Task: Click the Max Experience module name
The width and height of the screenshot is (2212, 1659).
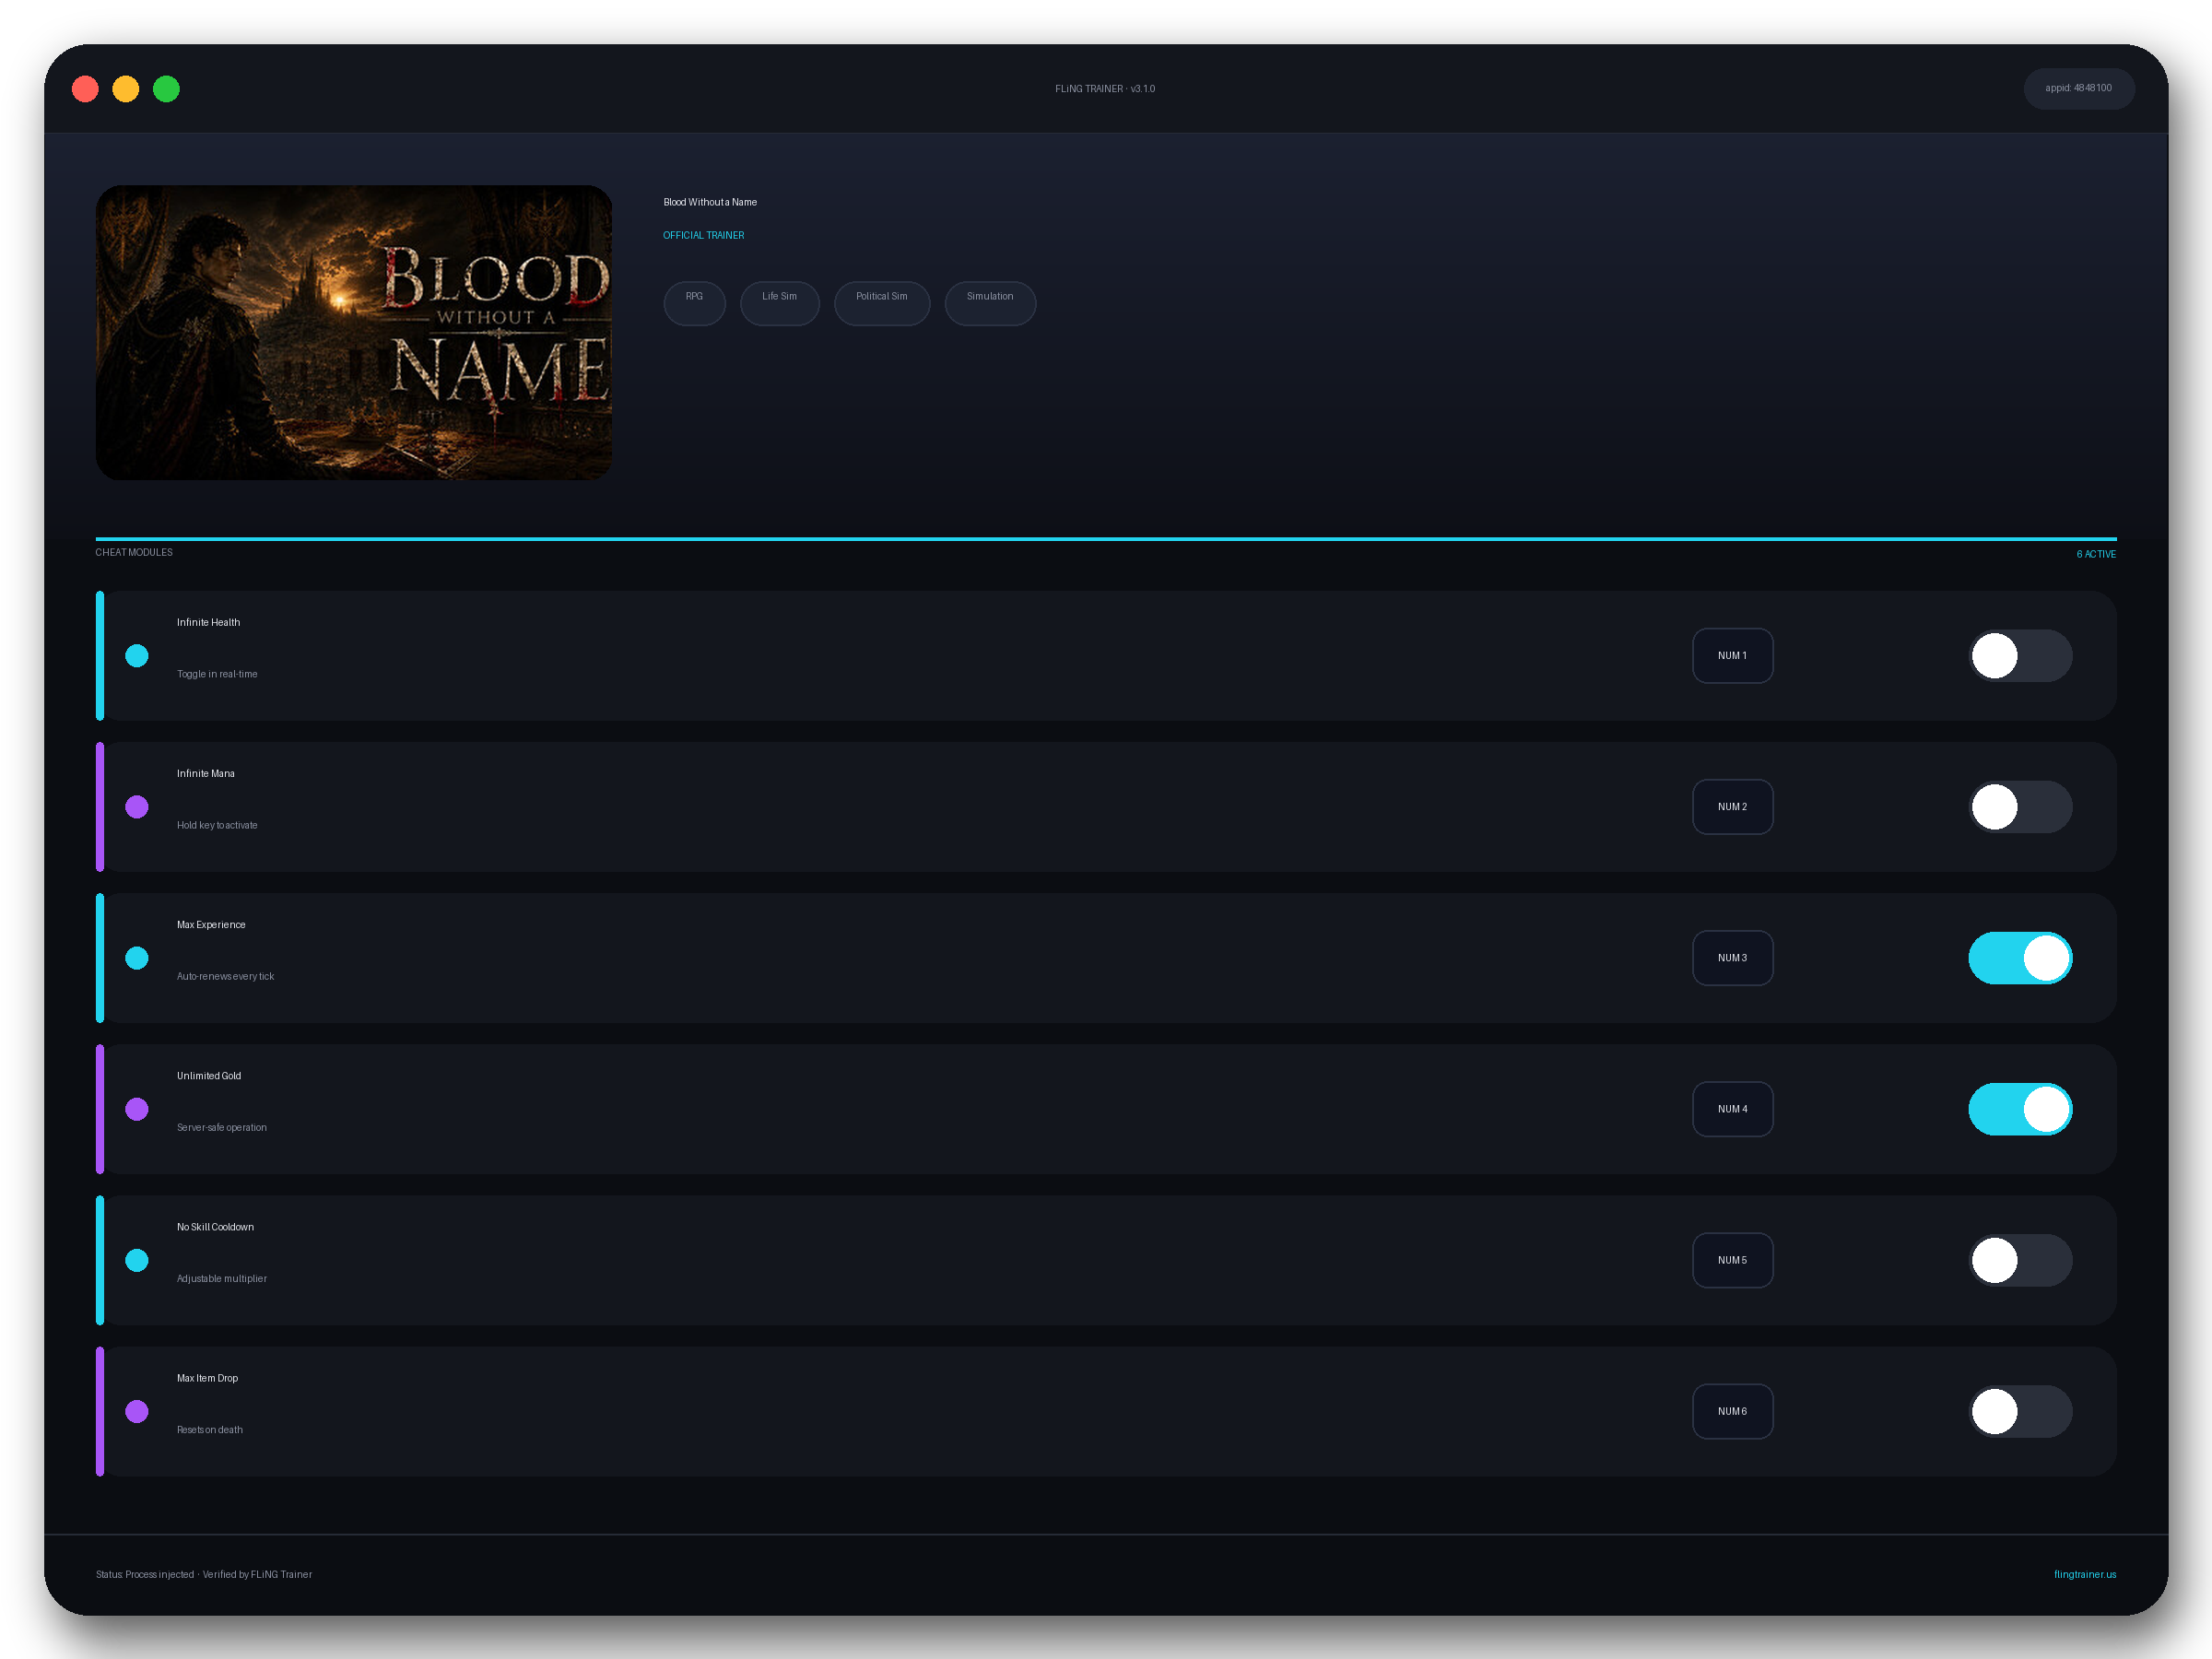Action: 211,925
